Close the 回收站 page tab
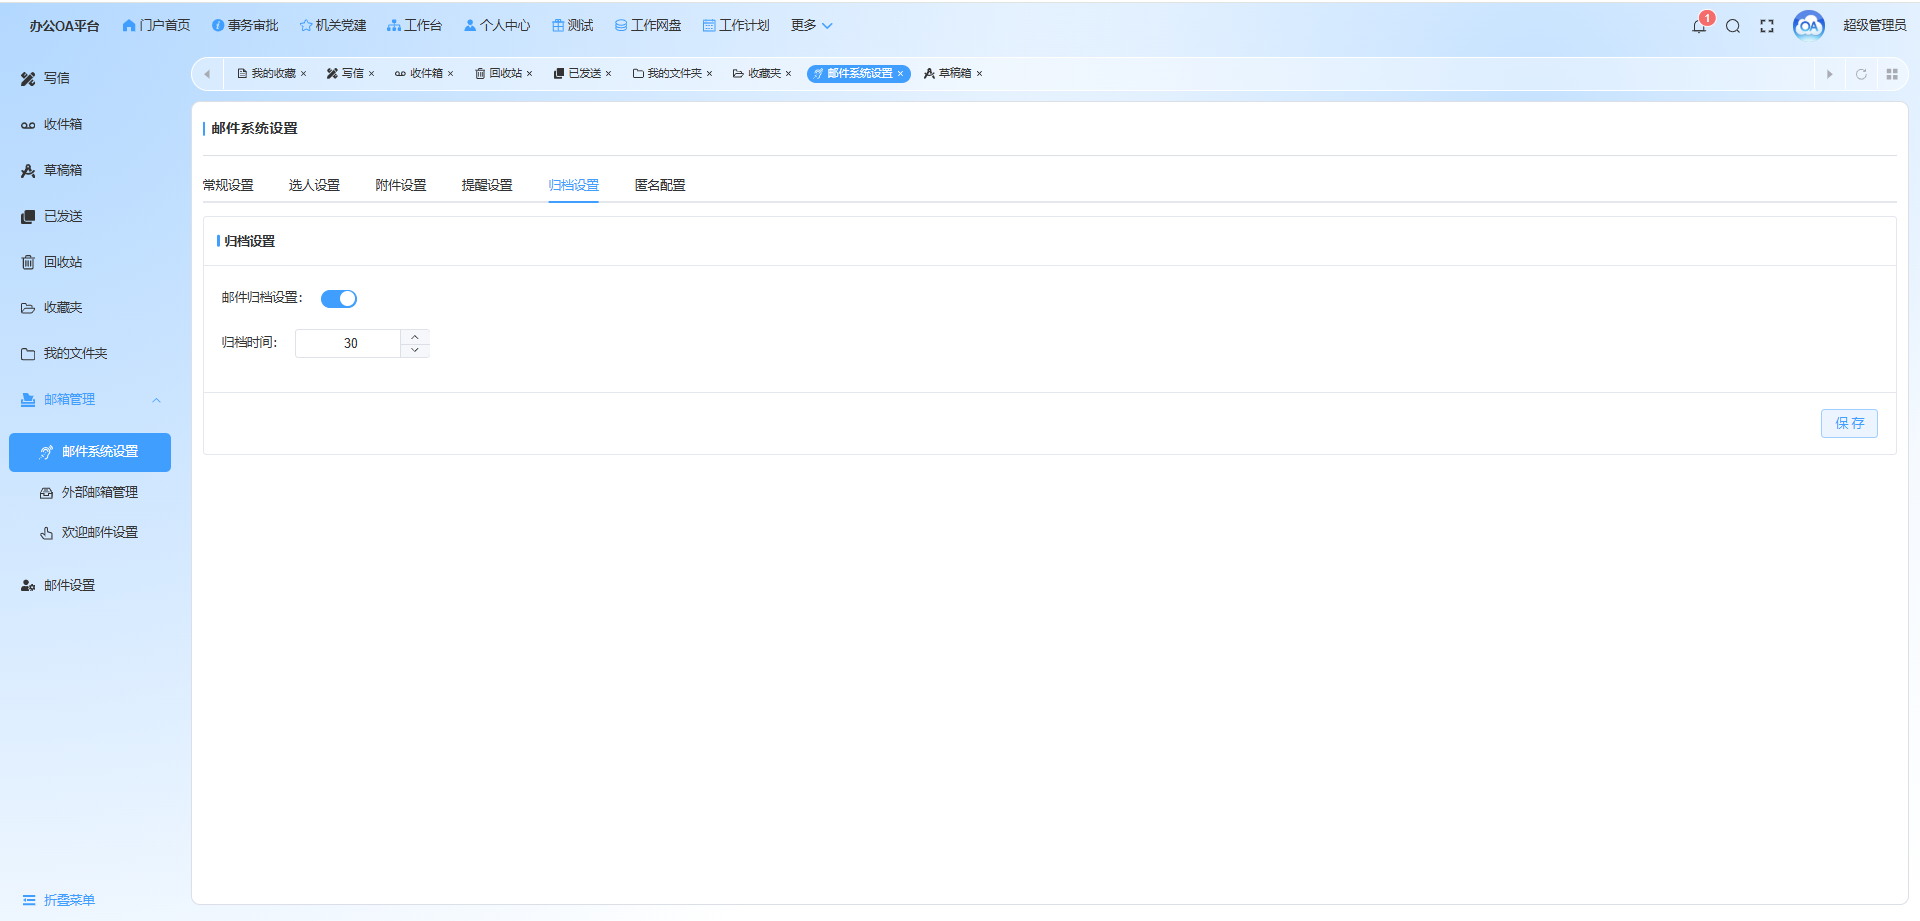Screen dimensions: 1920x921 click(529, 74)
